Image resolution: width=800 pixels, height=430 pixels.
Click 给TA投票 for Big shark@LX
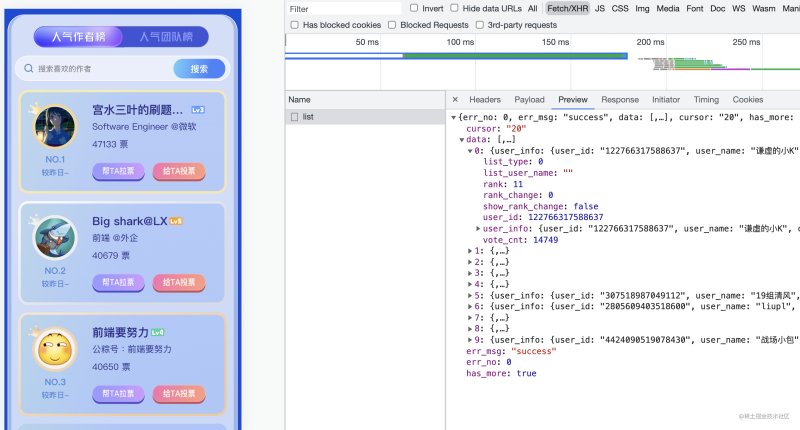[179, 283]
